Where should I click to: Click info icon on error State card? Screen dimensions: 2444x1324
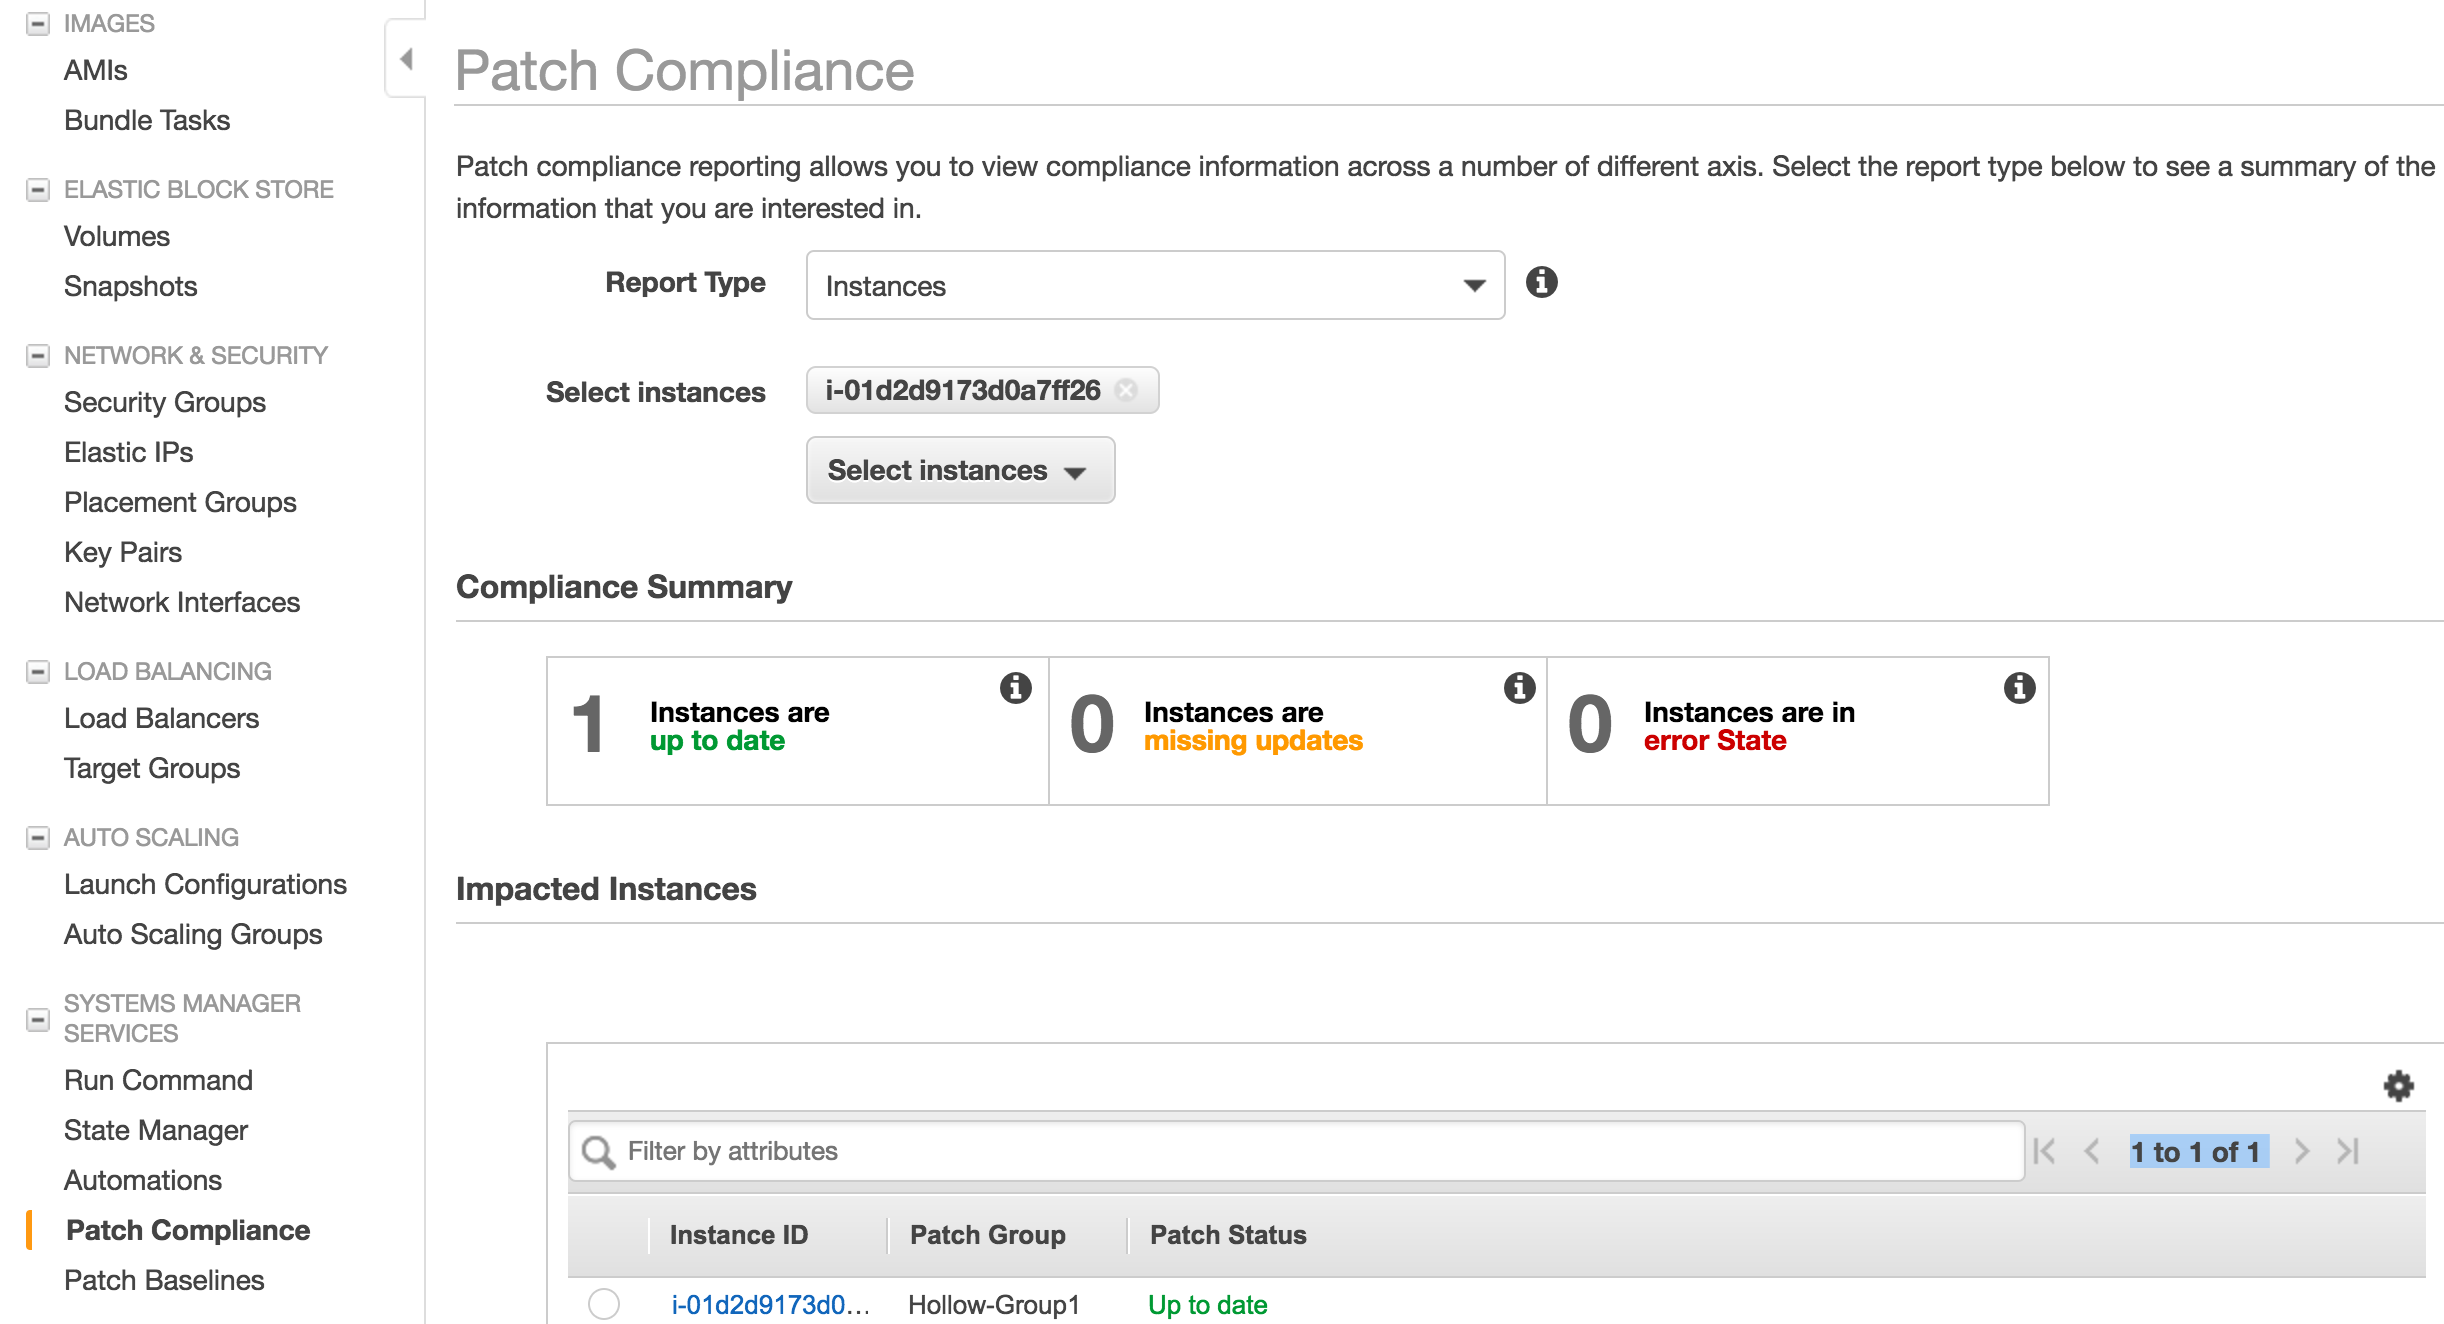point(2019,688)
